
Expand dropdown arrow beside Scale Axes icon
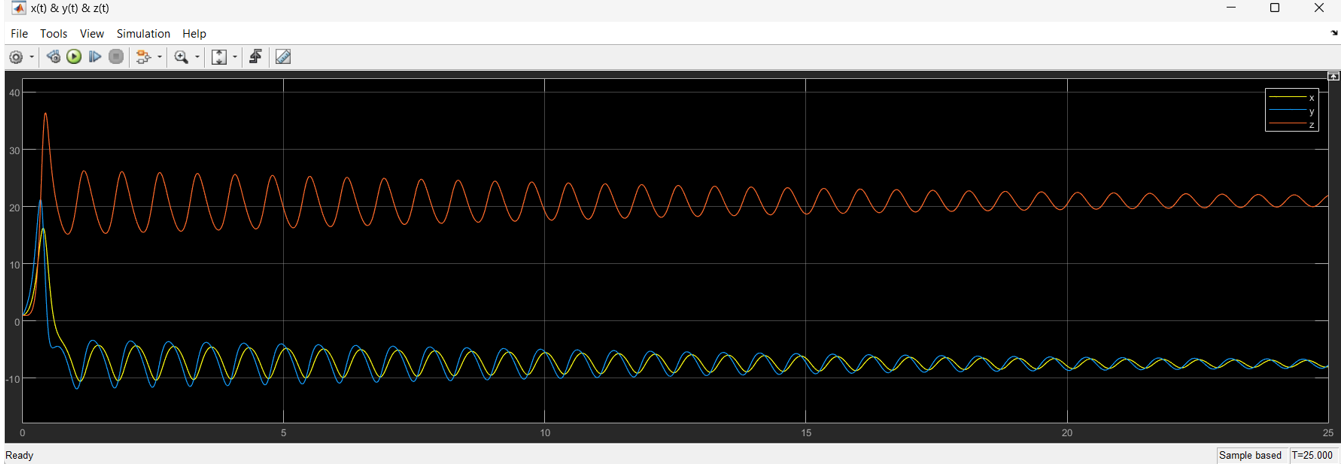(235, 58)
